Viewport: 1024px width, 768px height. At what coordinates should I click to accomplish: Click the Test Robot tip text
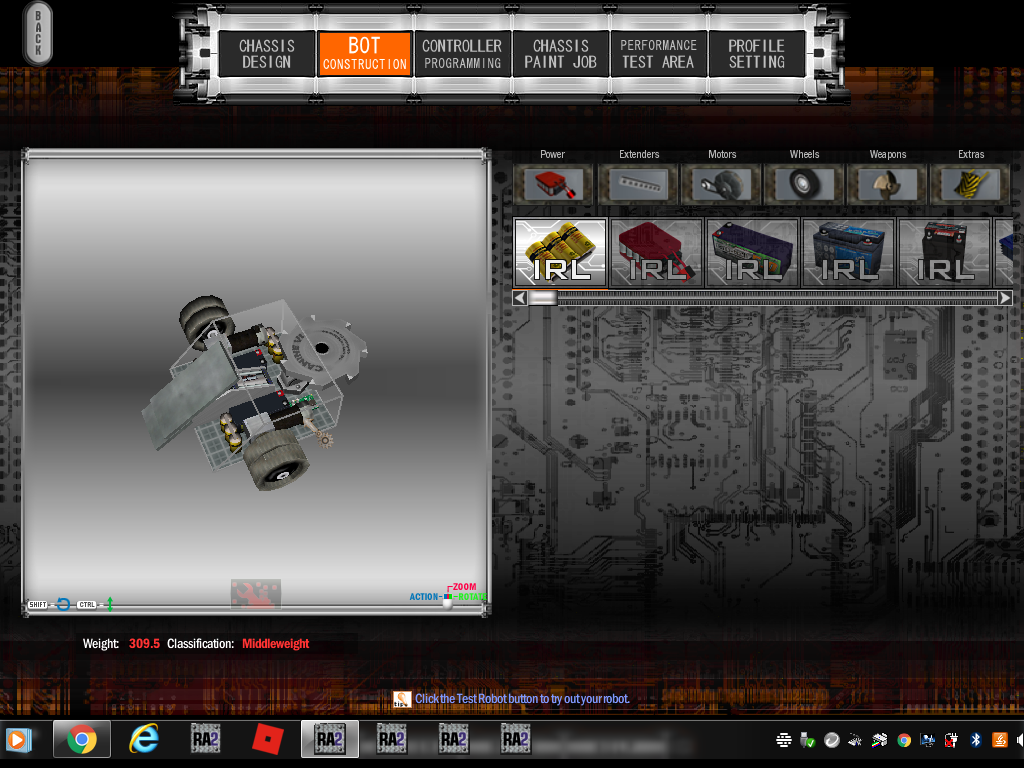click(x=522, y=699)
